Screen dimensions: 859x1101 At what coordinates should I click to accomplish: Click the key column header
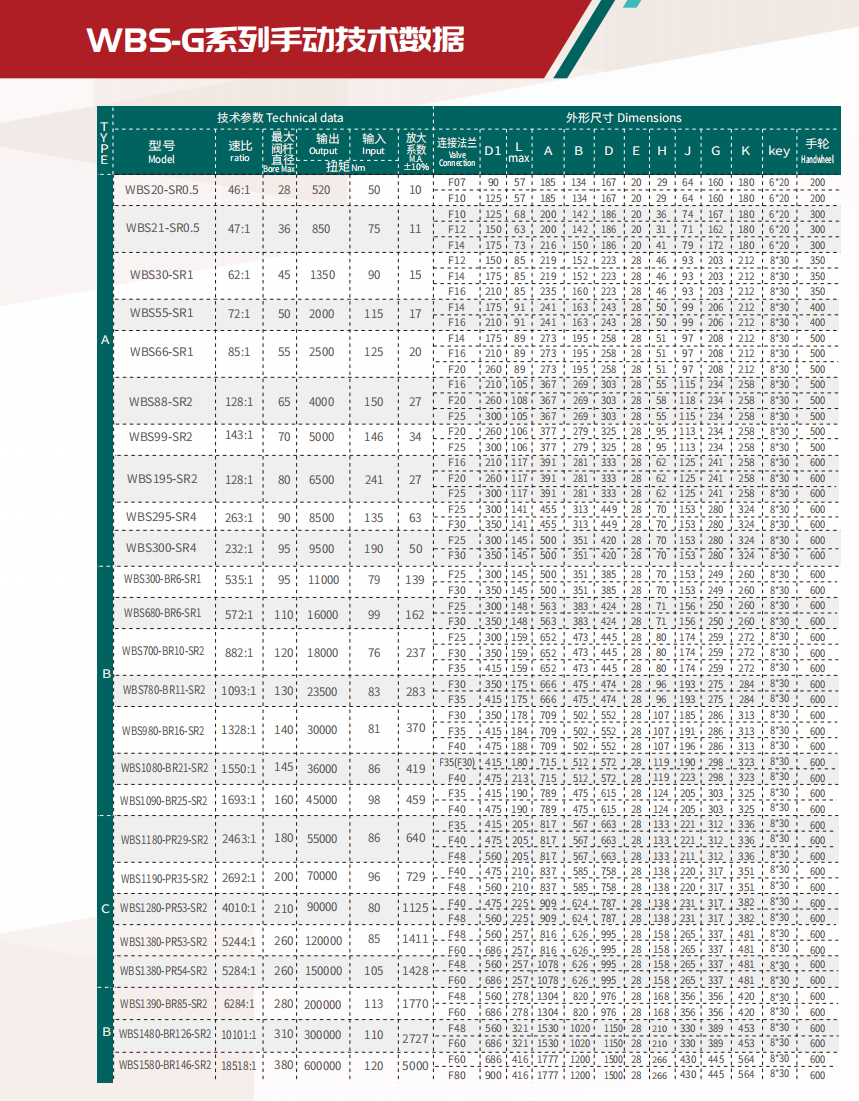pyautogui.click(x=779, y=151)
